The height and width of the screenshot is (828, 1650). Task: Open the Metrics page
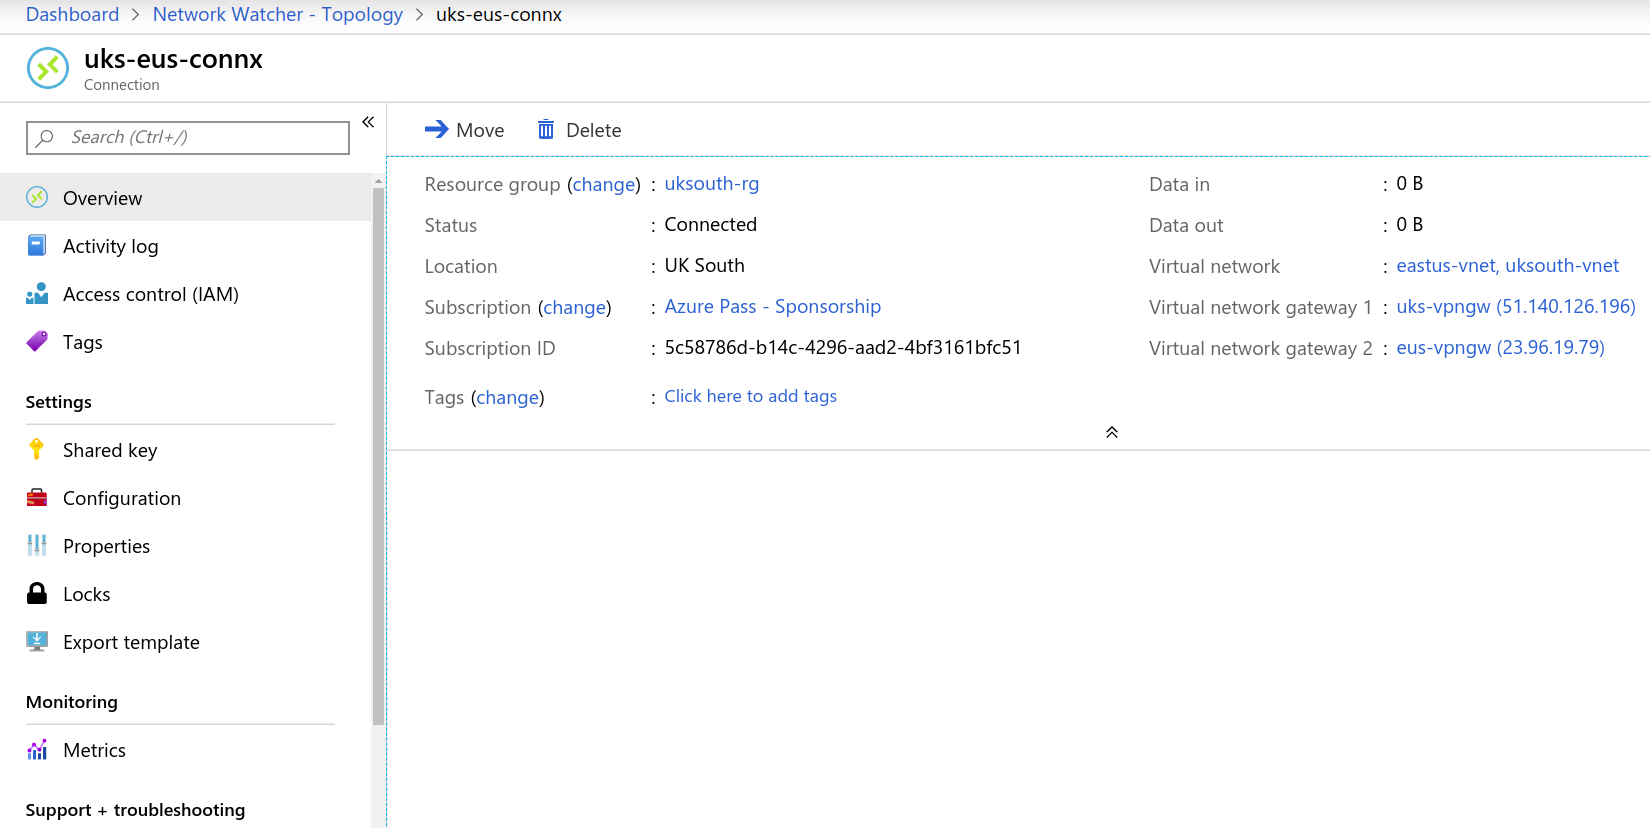(186, 749)
